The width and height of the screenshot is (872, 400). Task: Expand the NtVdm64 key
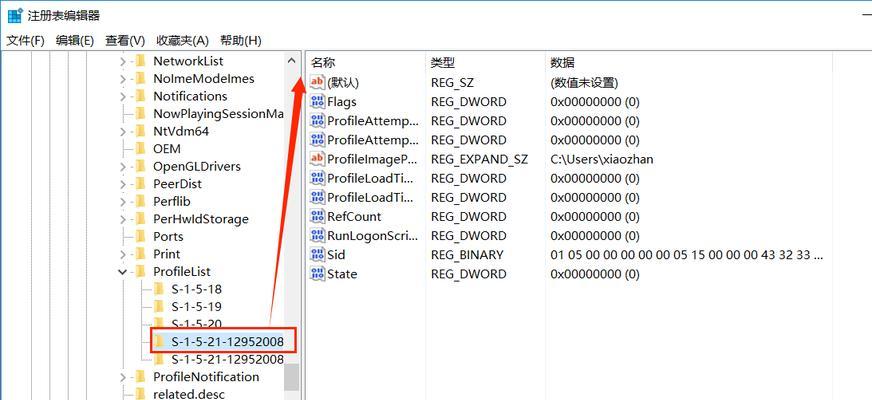coord(123,131)
